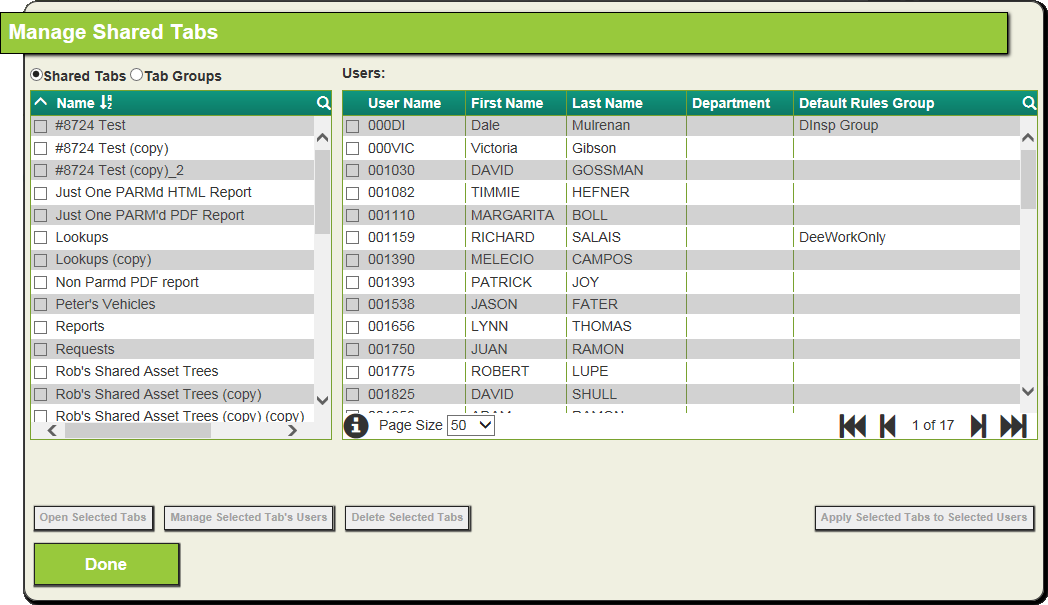
Task: Select the Rob's Shared Asset Trees row
Action: [172, 372]
